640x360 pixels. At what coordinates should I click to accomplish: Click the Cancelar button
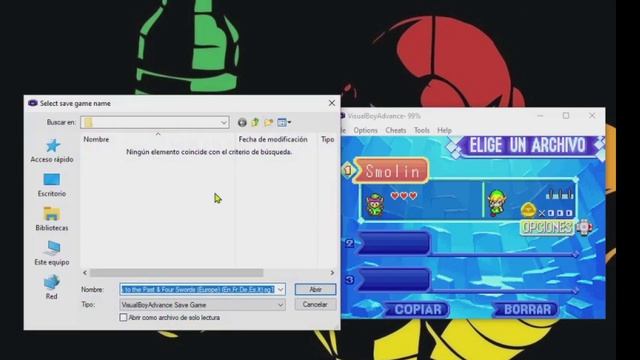click(315, 304)
